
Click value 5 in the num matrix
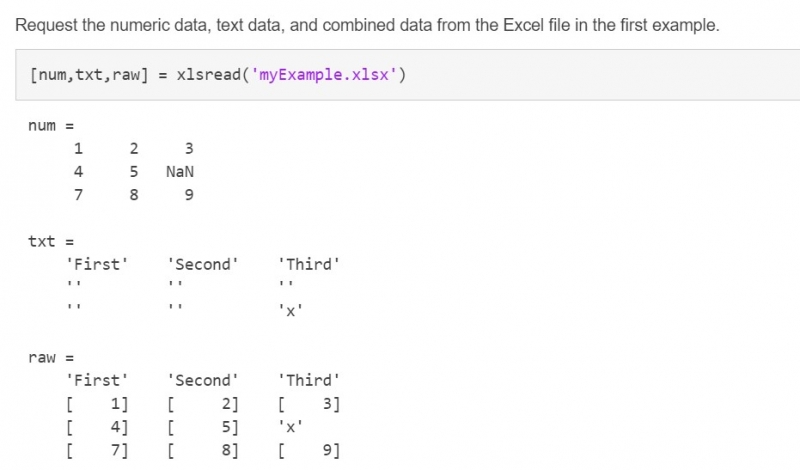[x=133, y=171]
